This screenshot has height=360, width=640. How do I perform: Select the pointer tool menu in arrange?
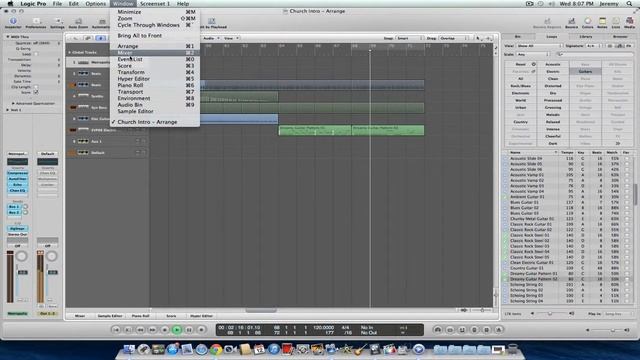coord(478,38)
